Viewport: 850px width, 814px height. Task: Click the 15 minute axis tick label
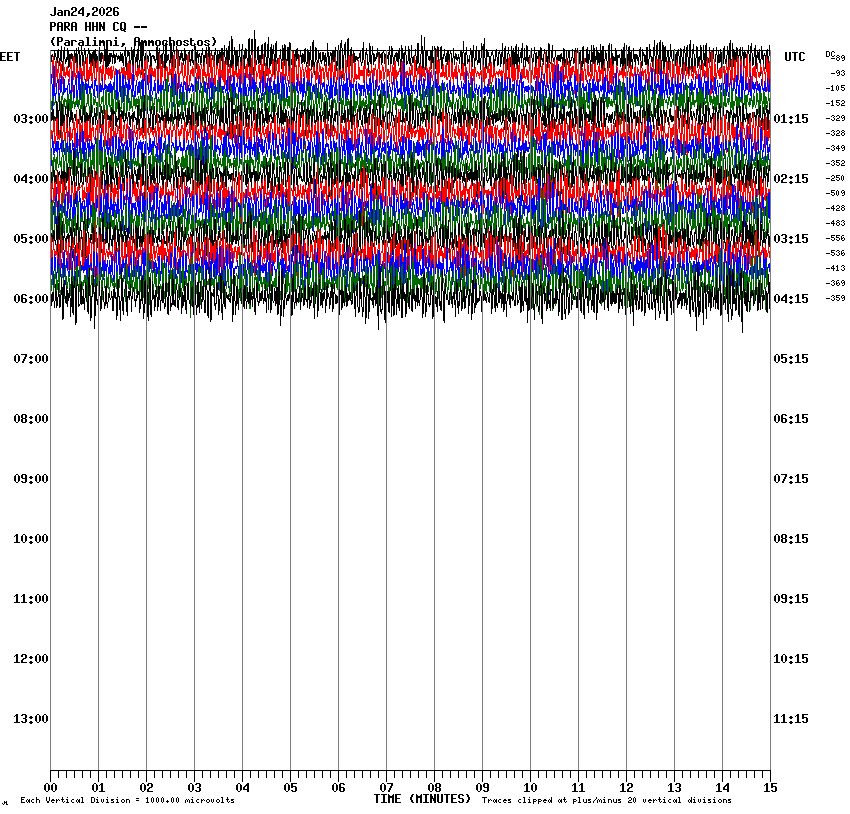click(x=769, y=788)
